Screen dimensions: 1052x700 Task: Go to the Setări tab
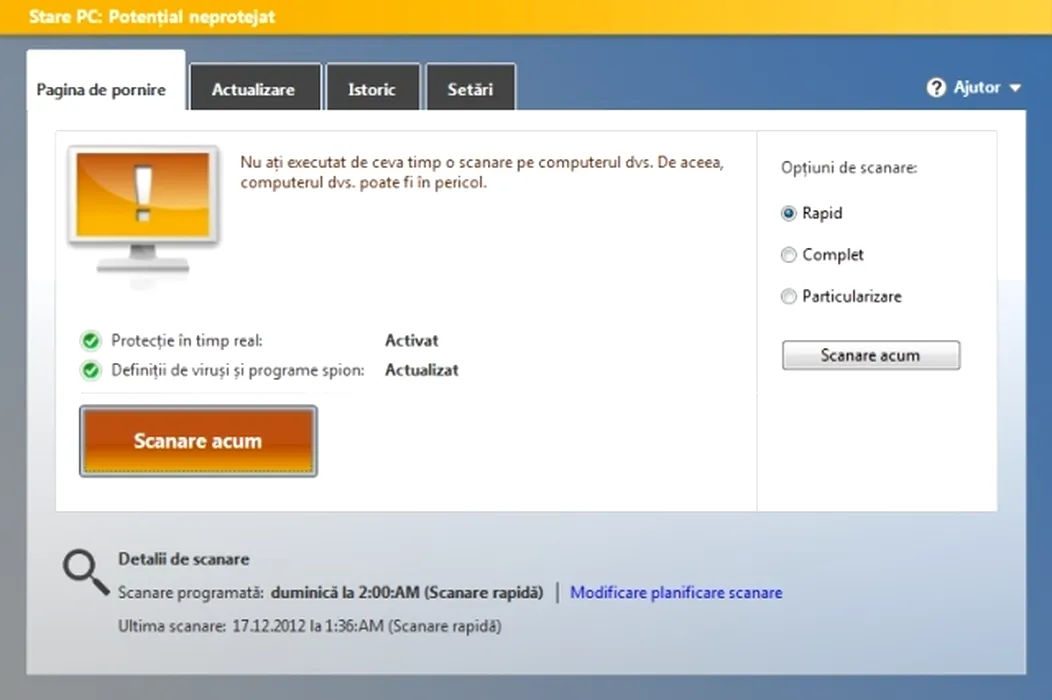click(x=470, y=89)
